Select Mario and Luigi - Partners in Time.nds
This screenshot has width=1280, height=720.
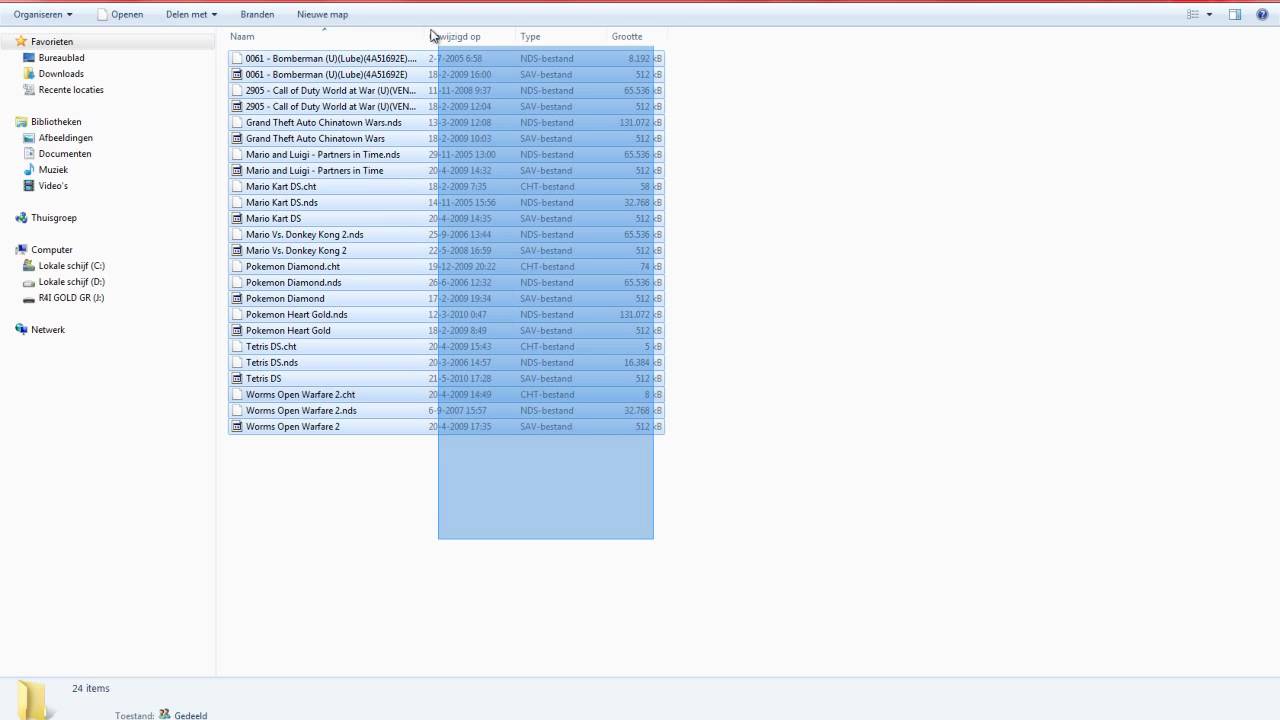323,154
